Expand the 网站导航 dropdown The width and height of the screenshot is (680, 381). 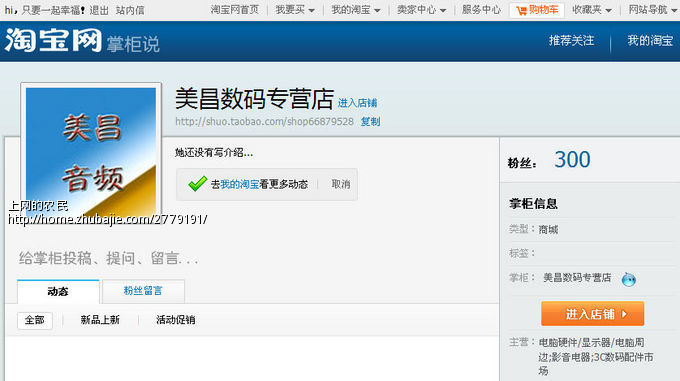click(x=653, y=10)
